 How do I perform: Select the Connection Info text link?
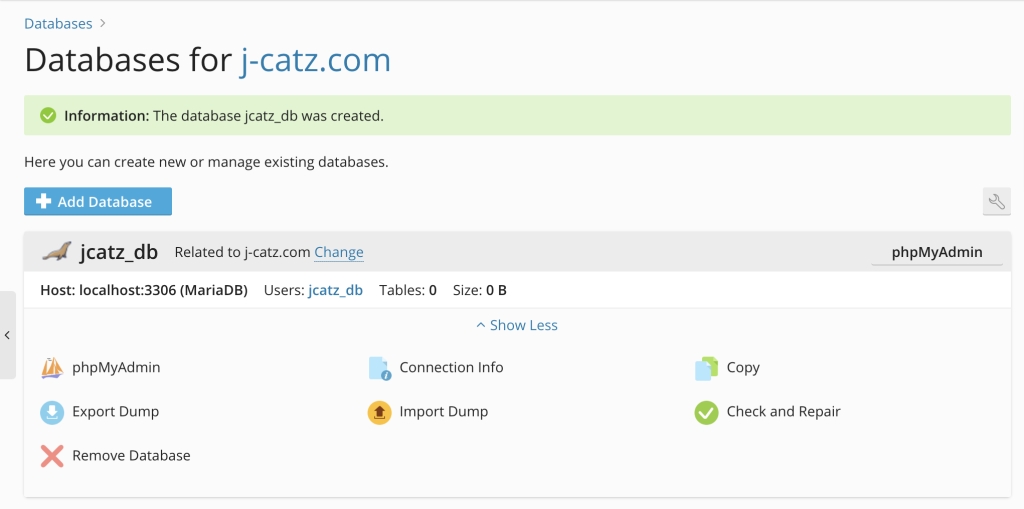[451, 367]
